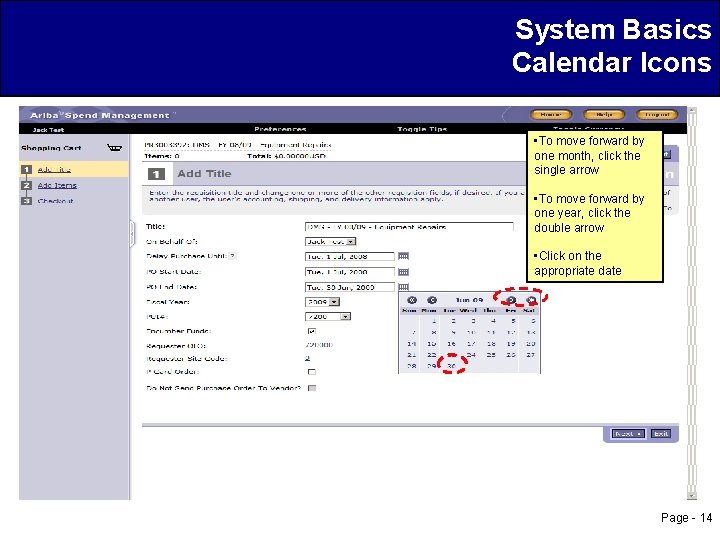Viewport: 720px width, 540px height.
Task: Select date 21 in the calendar
Action: 412,354
